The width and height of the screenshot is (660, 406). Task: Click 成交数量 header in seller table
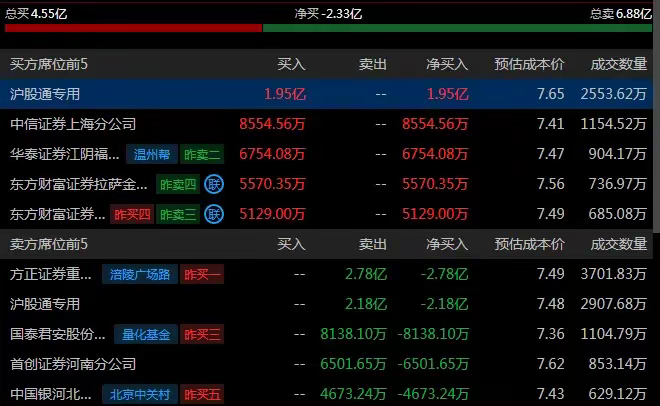(x=619, y=244)
